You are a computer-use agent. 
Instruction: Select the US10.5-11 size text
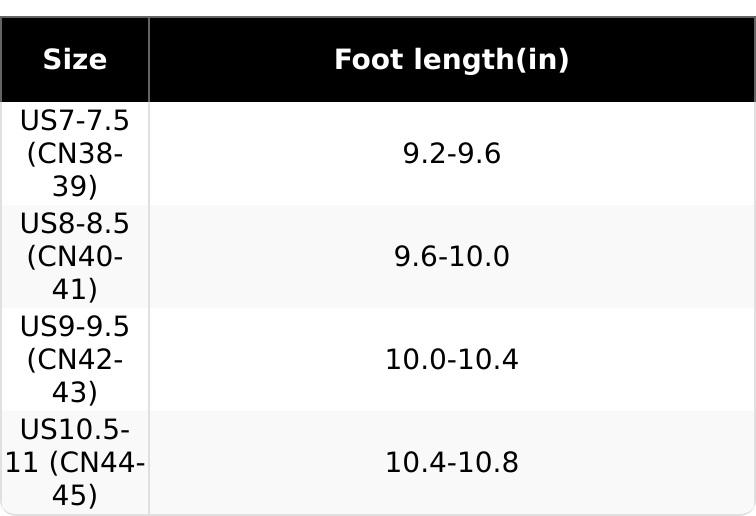coord(75,430)
